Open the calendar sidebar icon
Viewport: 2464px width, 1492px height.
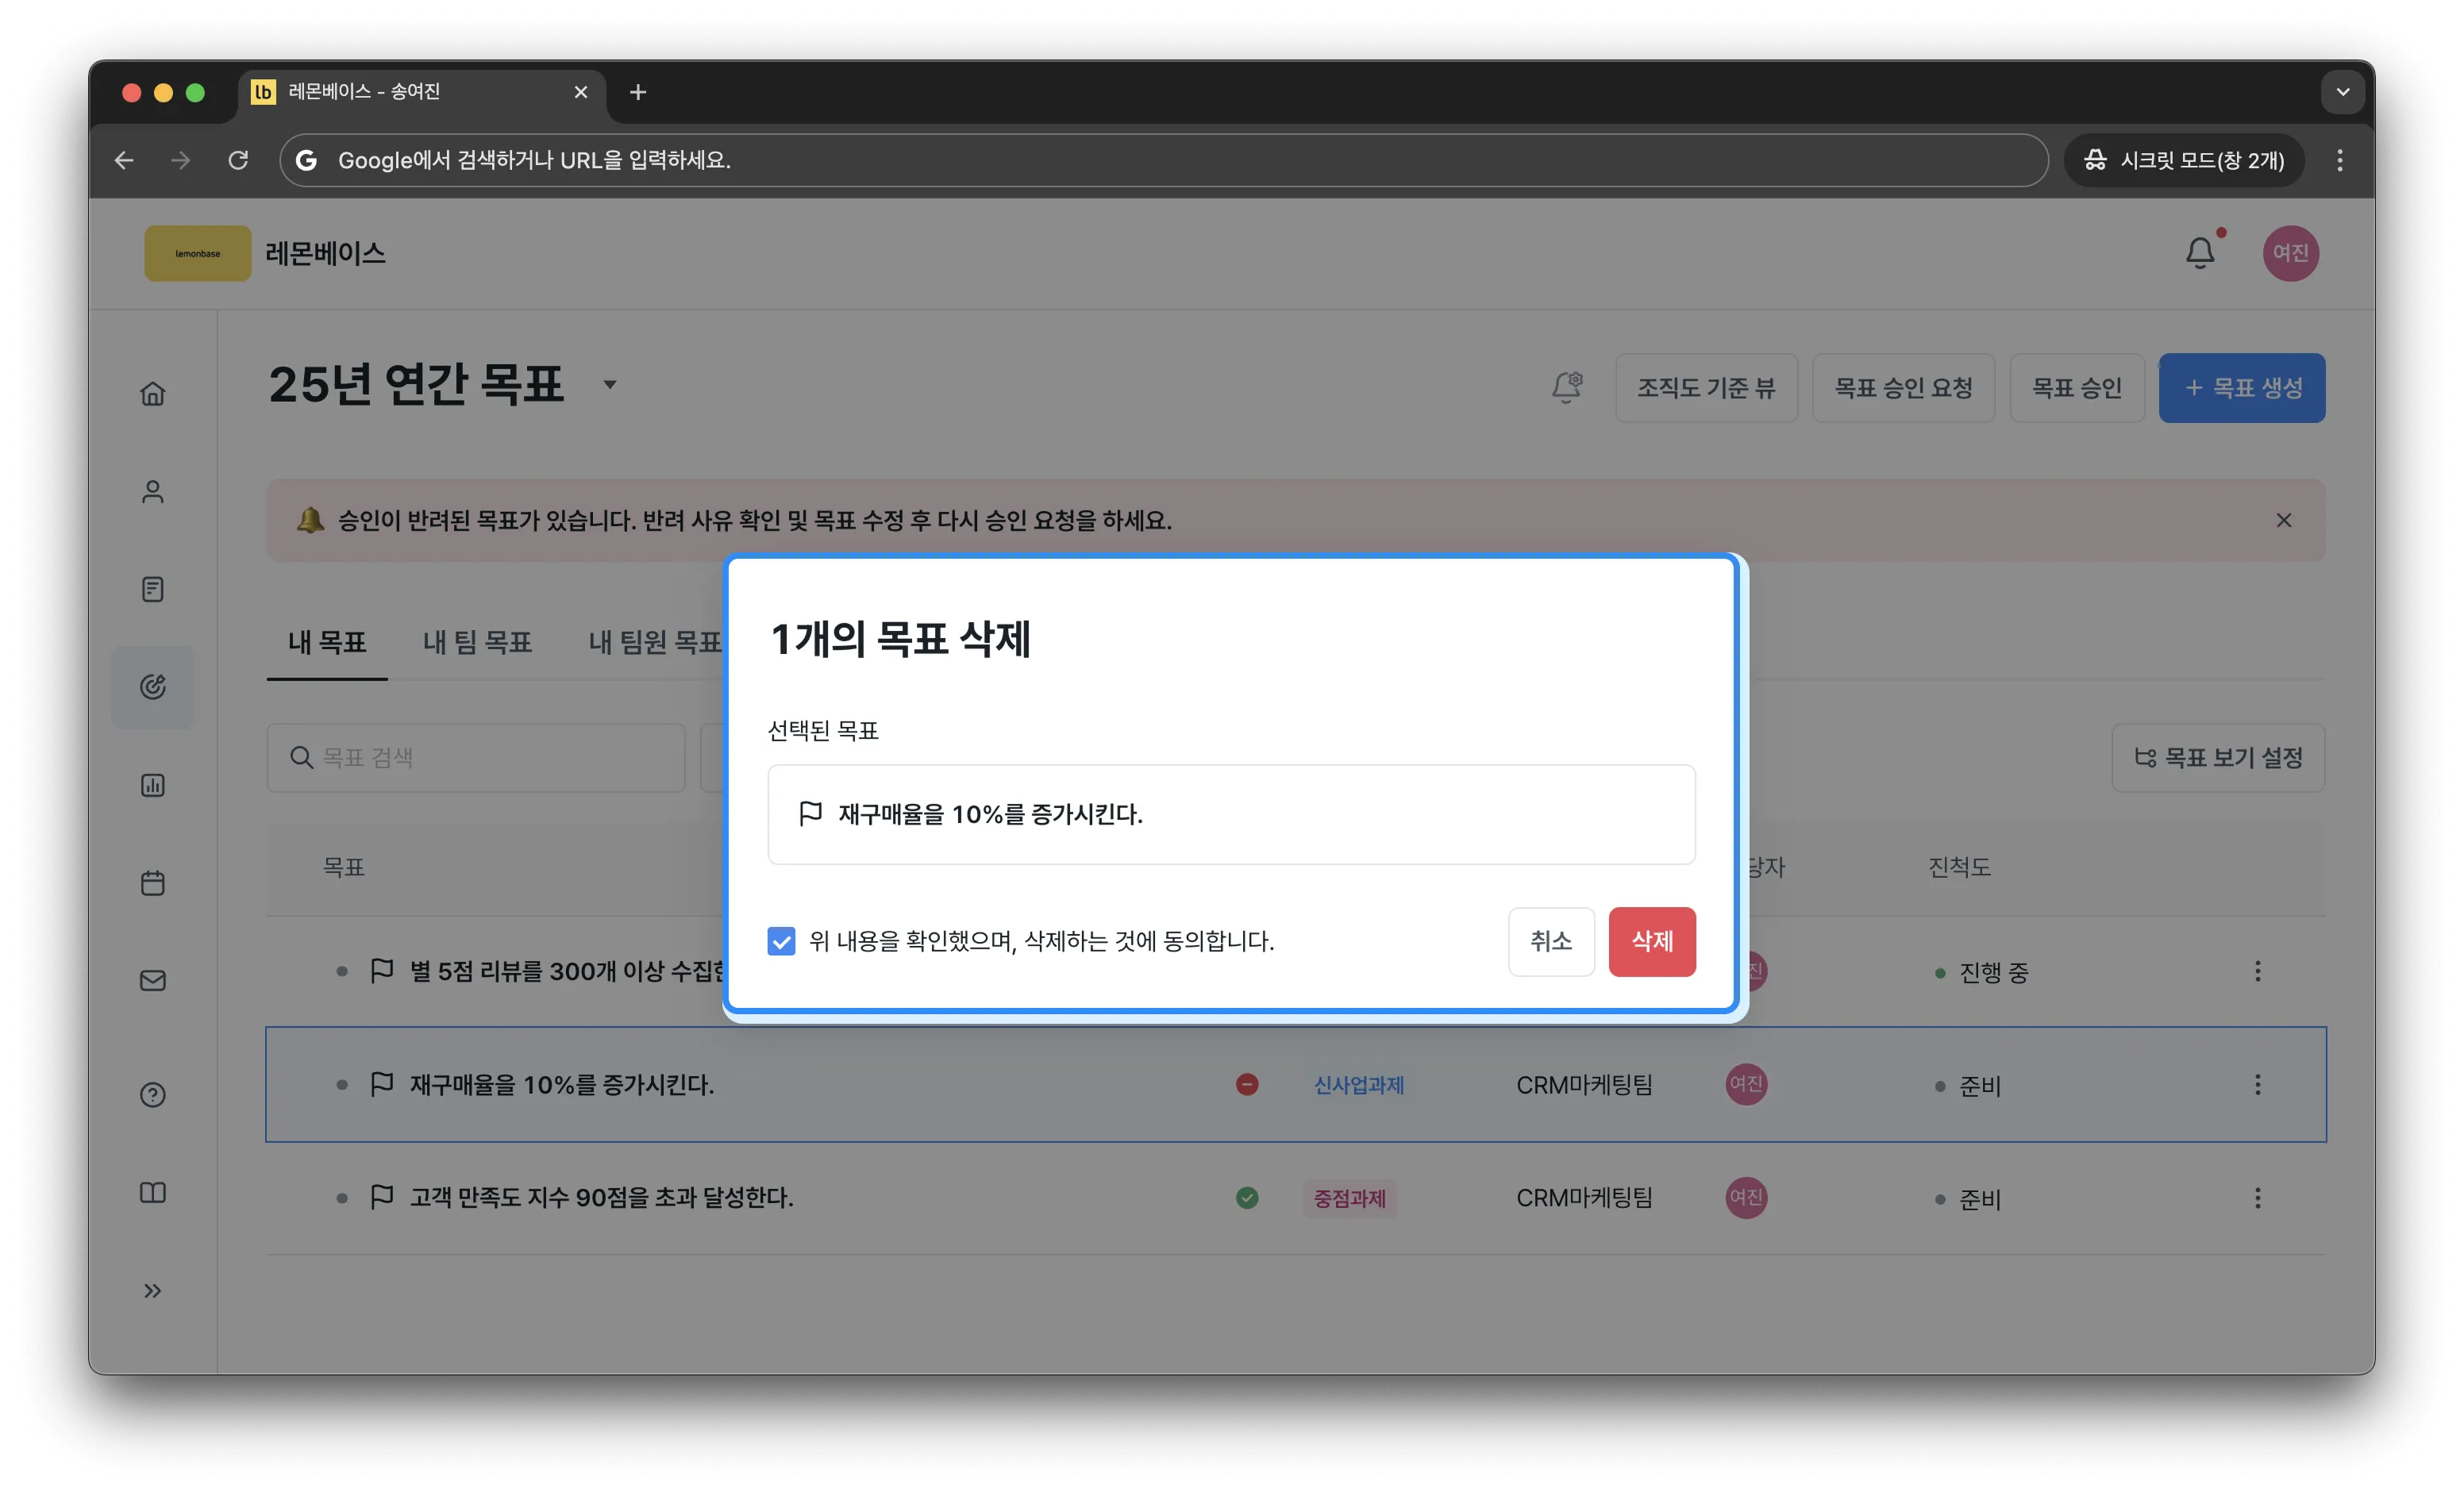[152, 883]
